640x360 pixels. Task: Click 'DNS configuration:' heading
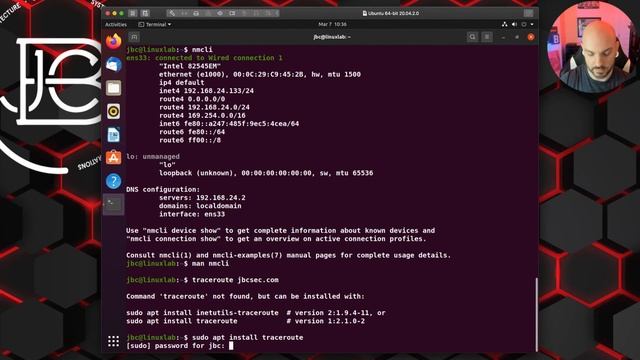click(x=163, y=189)
